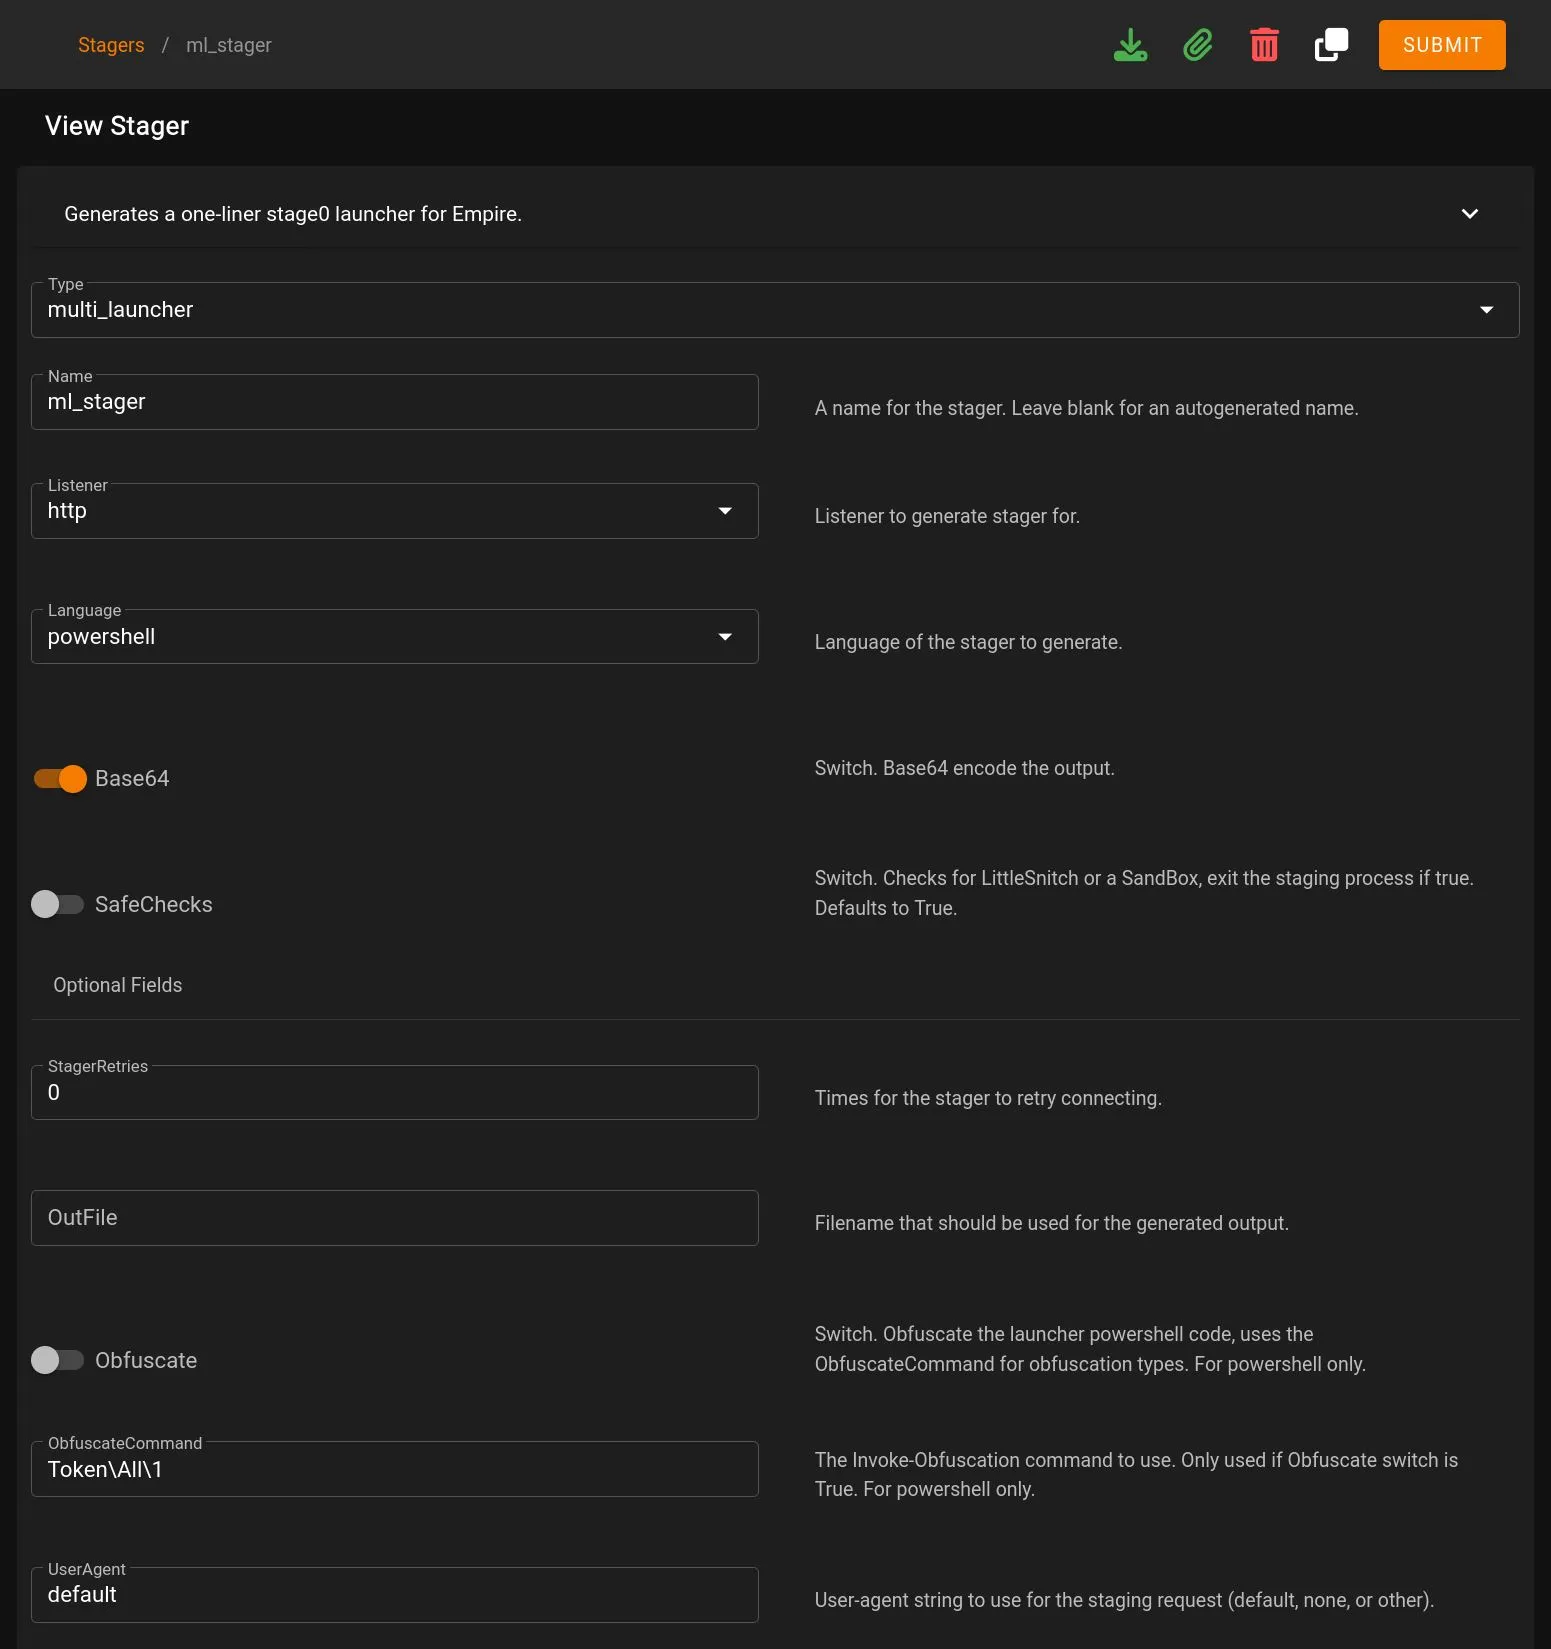
Task: Click the View Stager heading
Action: [x=117, y=126]
